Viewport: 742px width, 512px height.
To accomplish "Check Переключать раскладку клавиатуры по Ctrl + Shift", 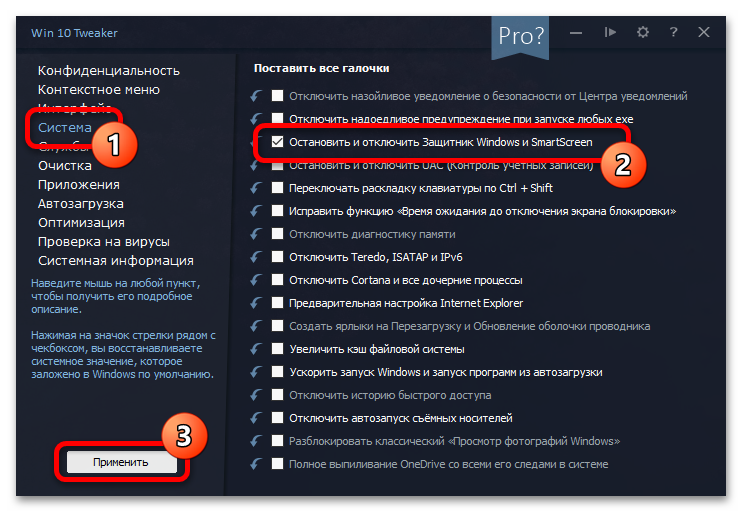I will click(277, 187).
